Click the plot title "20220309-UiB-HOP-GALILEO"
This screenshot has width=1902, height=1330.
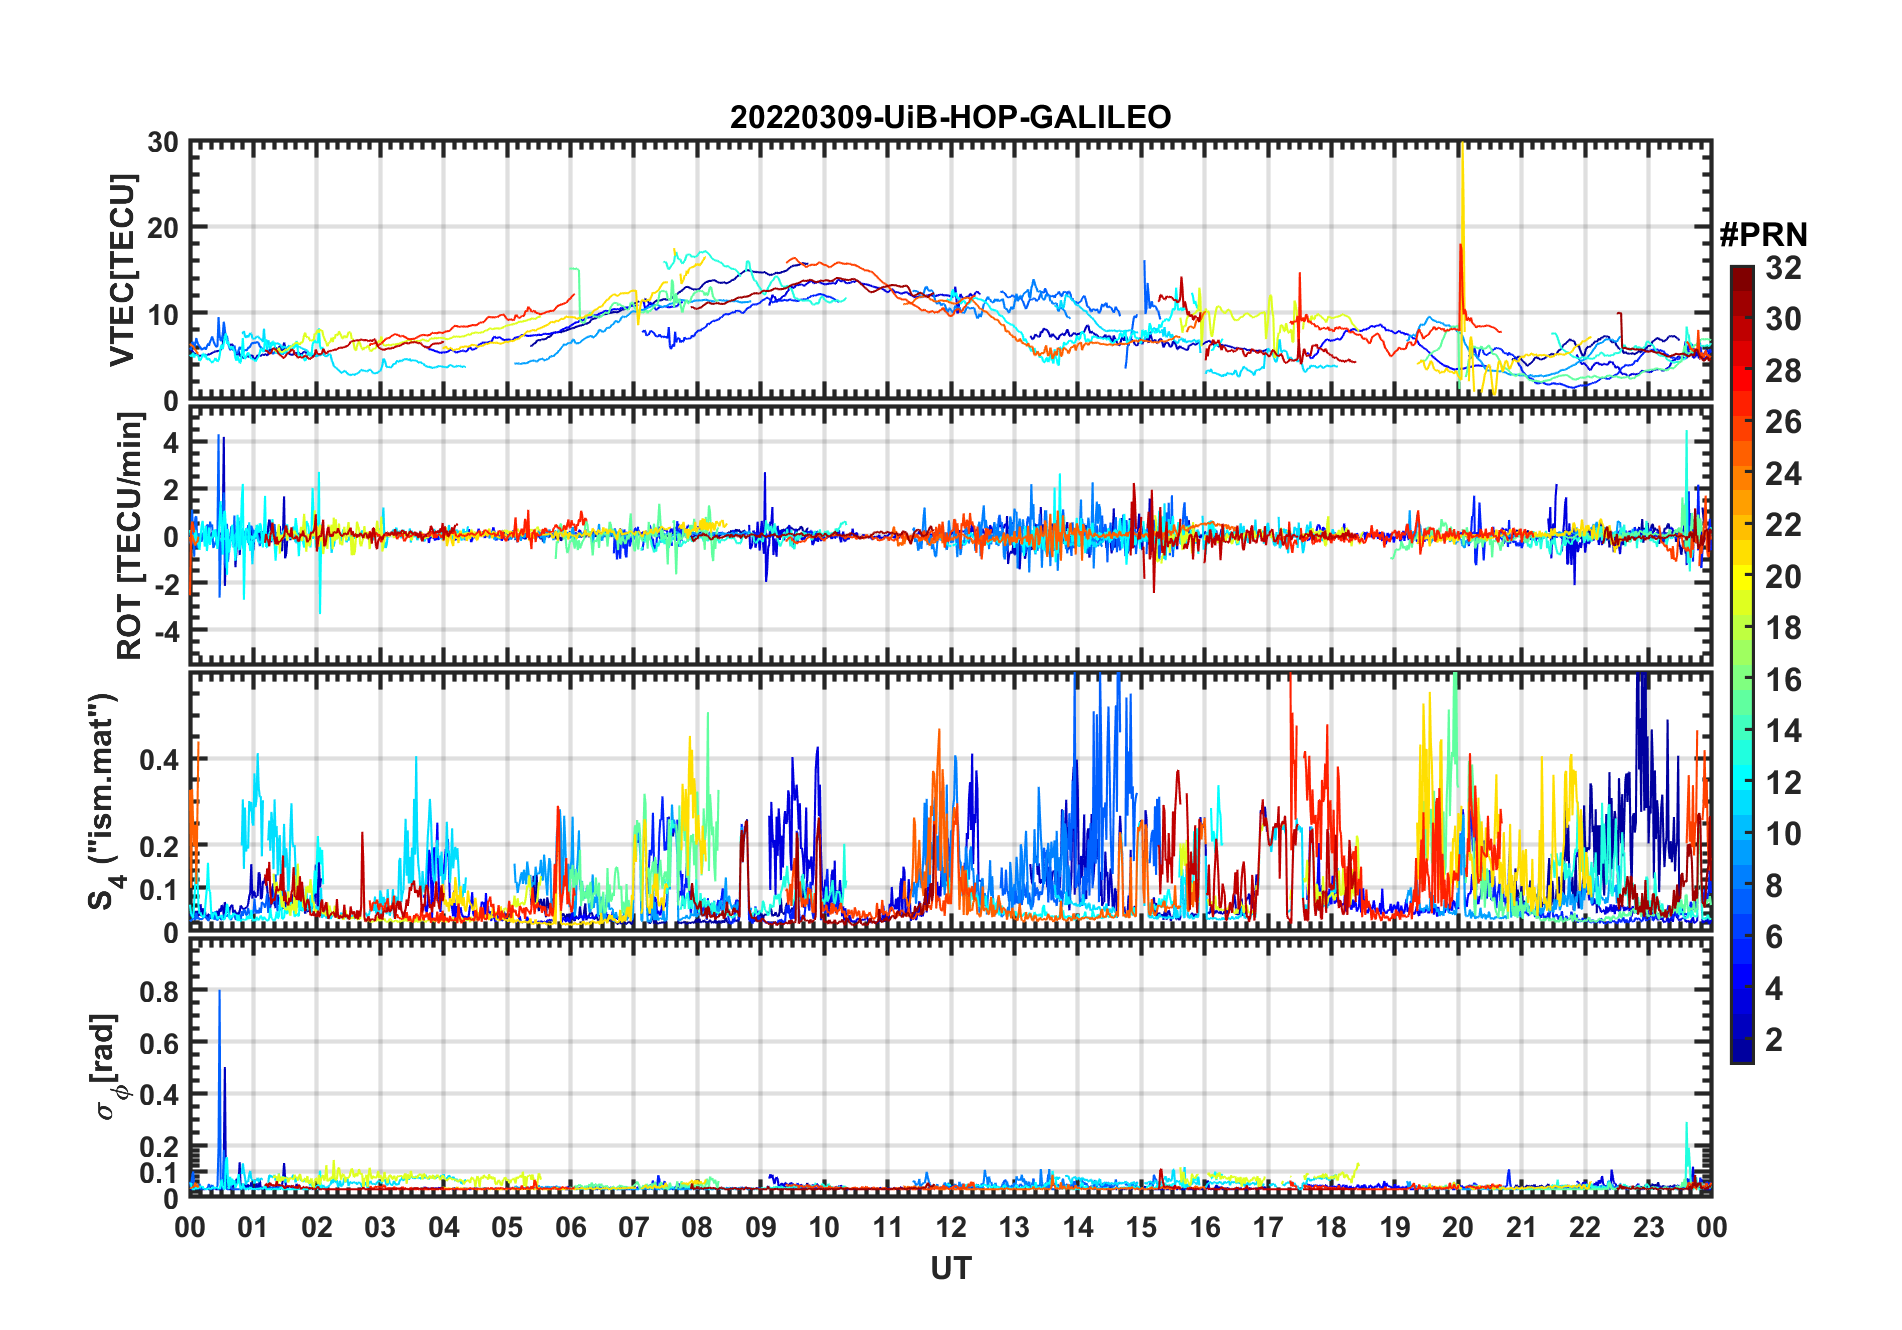[950, 117]
